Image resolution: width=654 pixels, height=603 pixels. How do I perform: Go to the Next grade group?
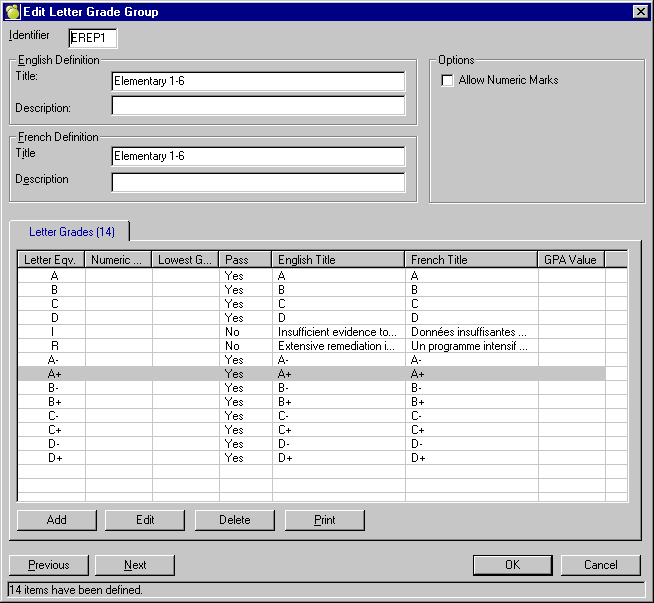point(135,565)
